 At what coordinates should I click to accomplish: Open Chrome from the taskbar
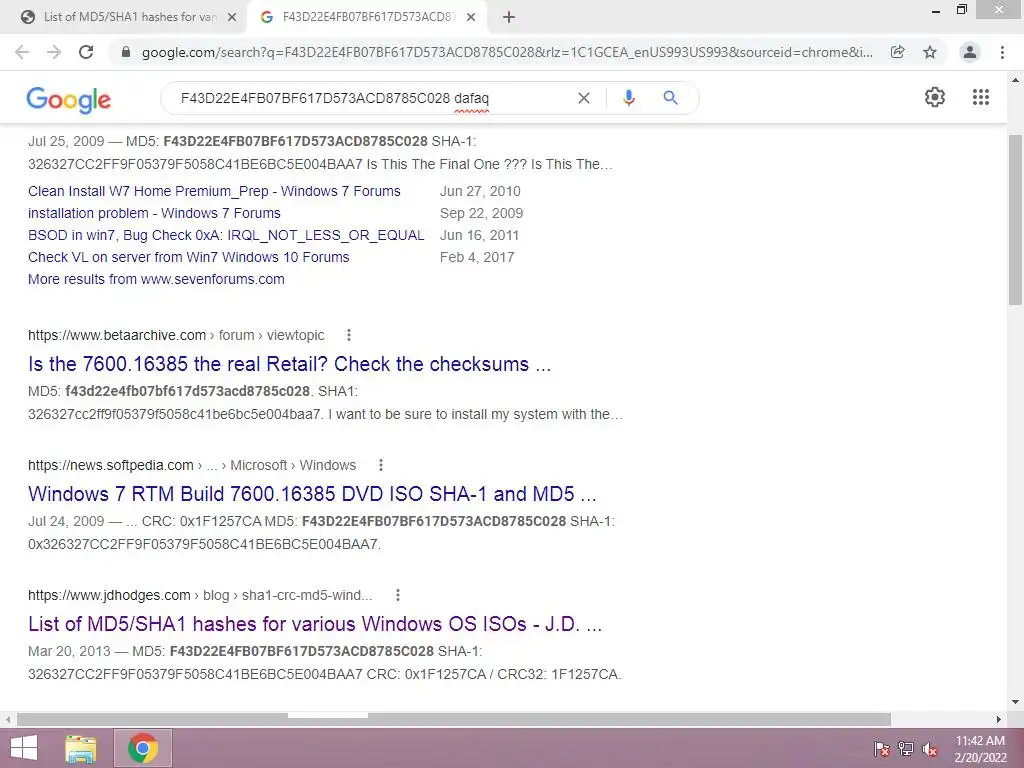(x=142, y=748)
